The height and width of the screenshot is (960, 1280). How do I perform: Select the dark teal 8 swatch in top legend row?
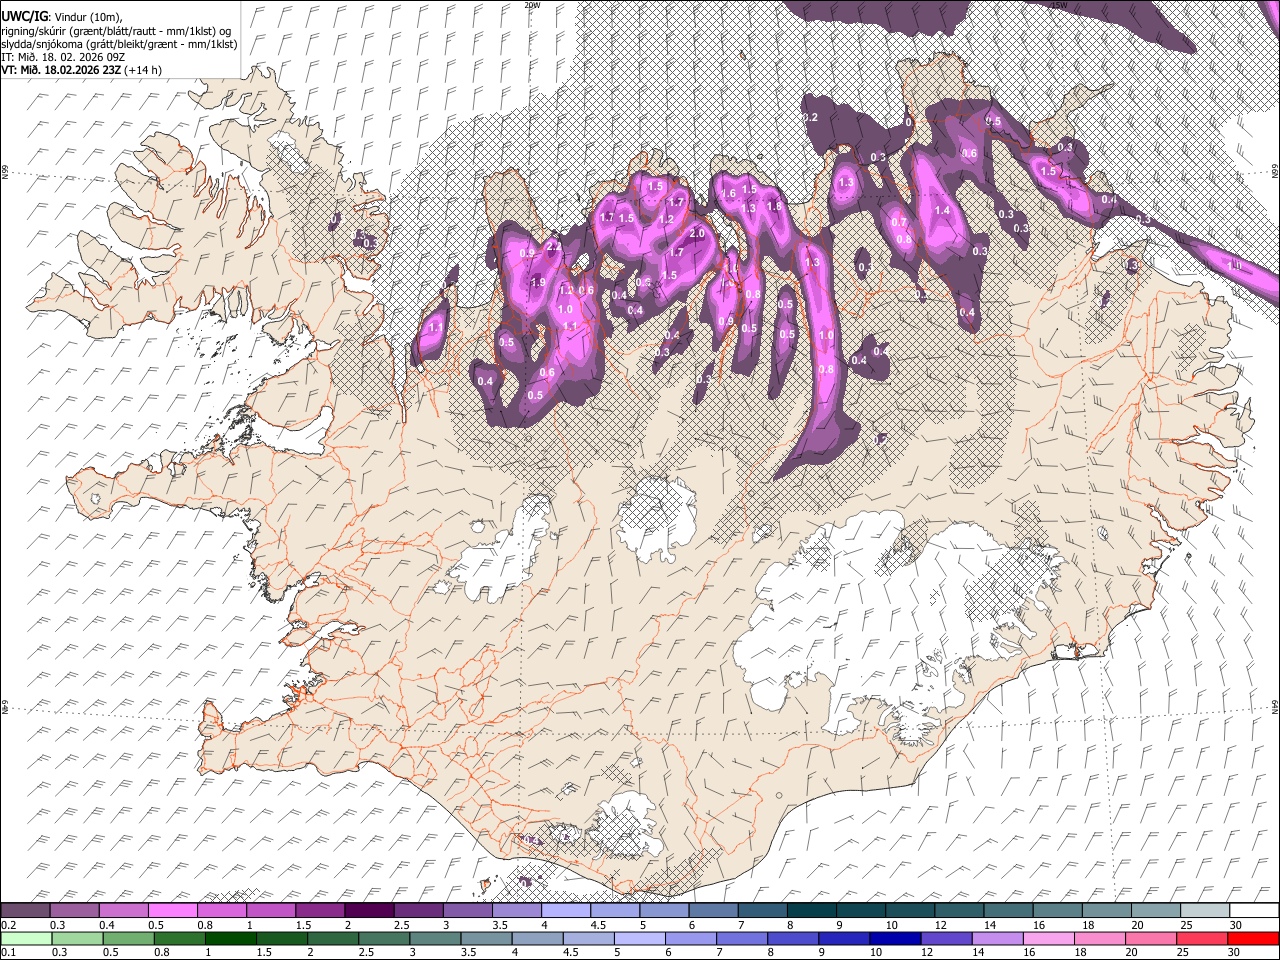click(811, 911)
